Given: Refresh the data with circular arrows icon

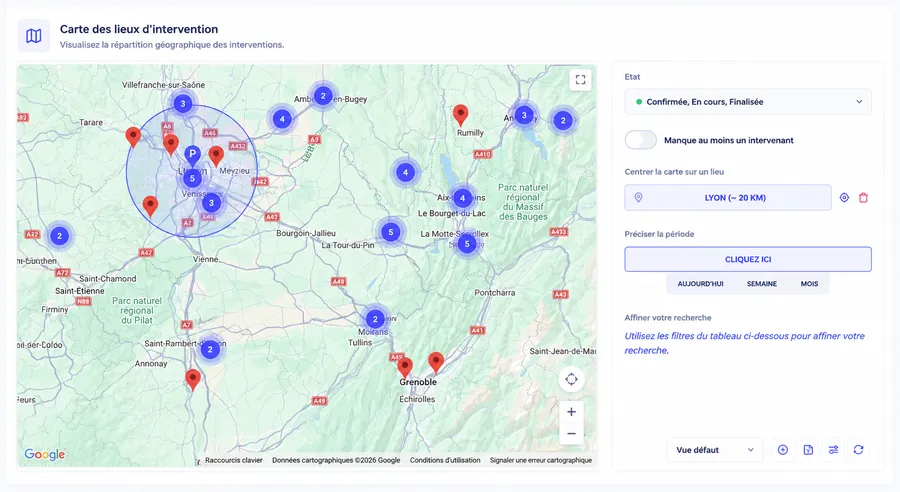Looking at the screenshot, I should click(x=858, y=450).
